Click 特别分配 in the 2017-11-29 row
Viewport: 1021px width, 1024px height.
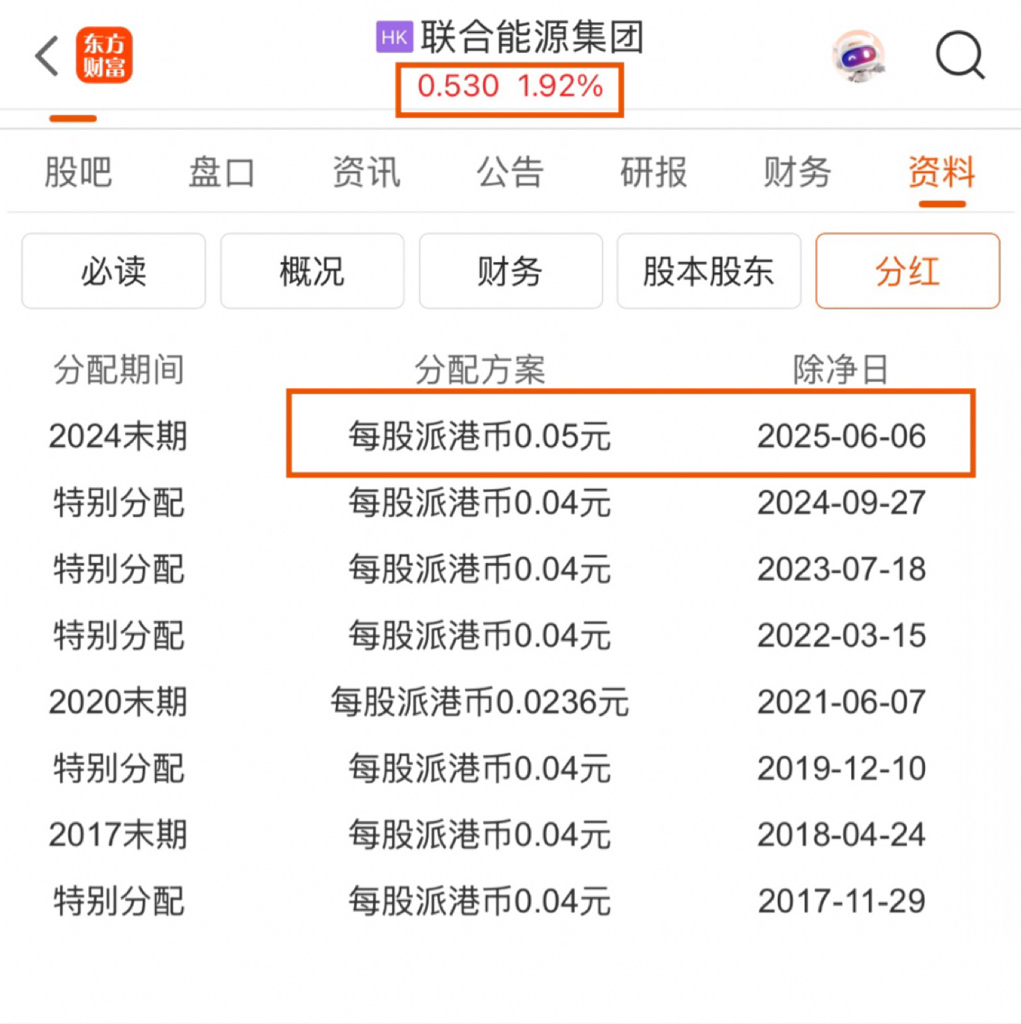click(x=119, y=901)
